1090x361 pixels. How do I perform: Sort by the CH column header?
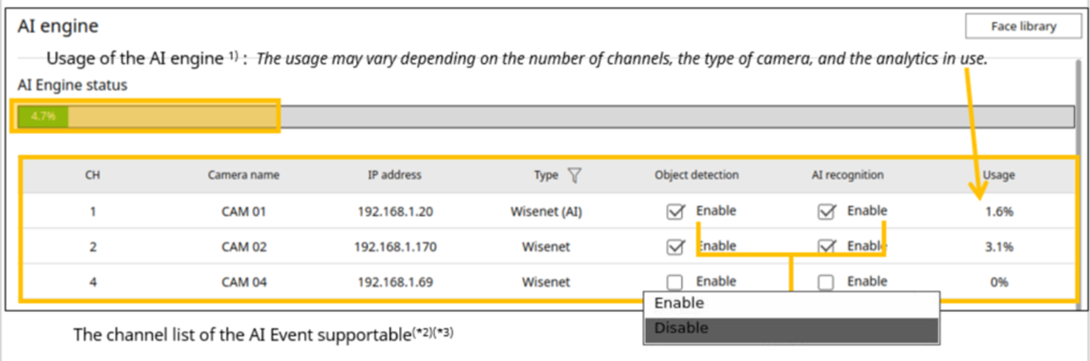pos(92,175)
